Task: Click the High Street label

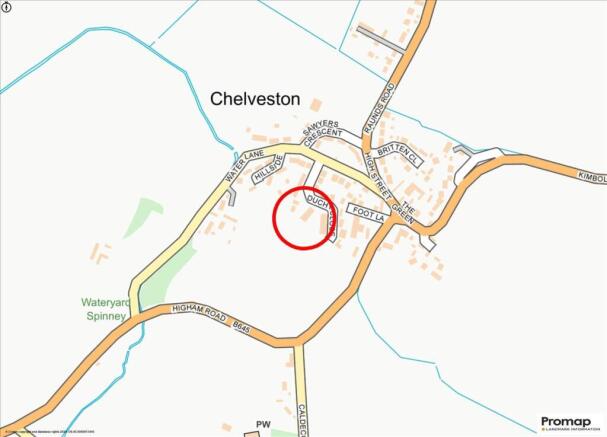Action: 377,175
